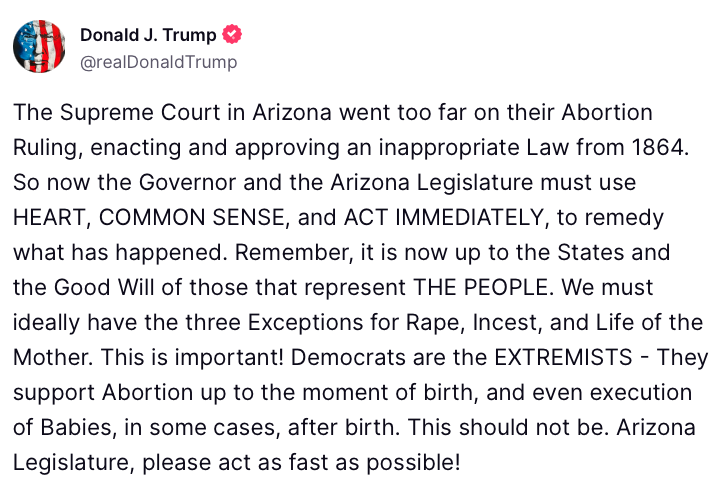
Task: Open Donald J. Trump's profile avatar
Action: (39, 46)
